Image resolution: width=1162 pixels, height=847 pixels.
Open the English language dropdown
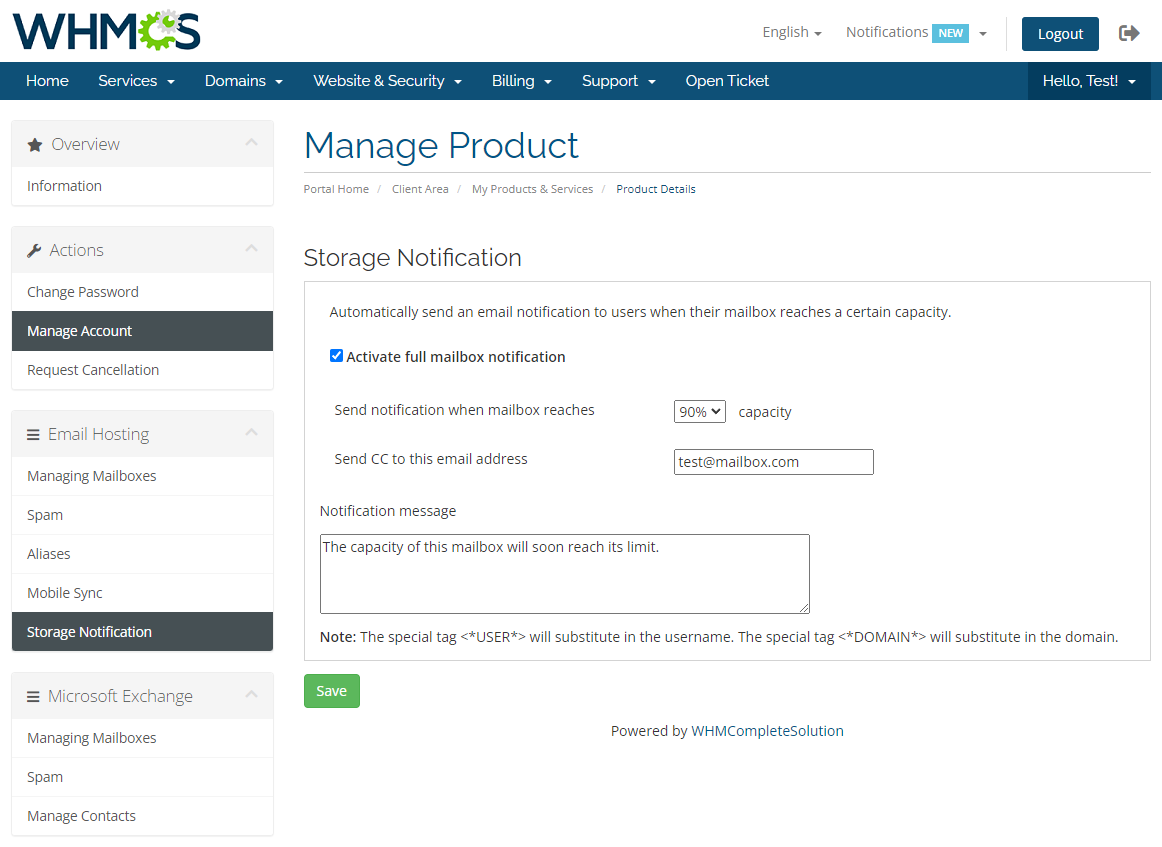(791, 32)
